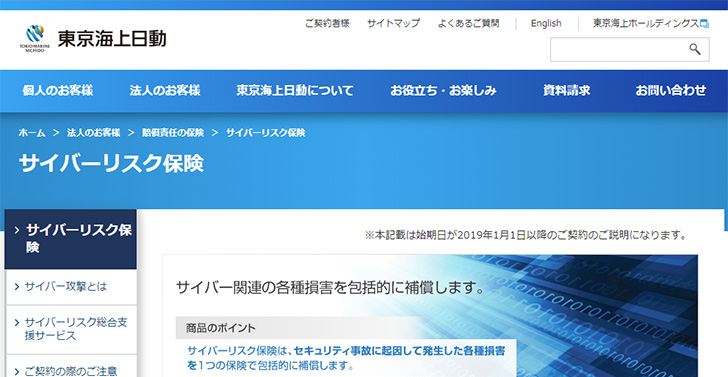Open the サイトマップ link

click(x=393, y=23)
